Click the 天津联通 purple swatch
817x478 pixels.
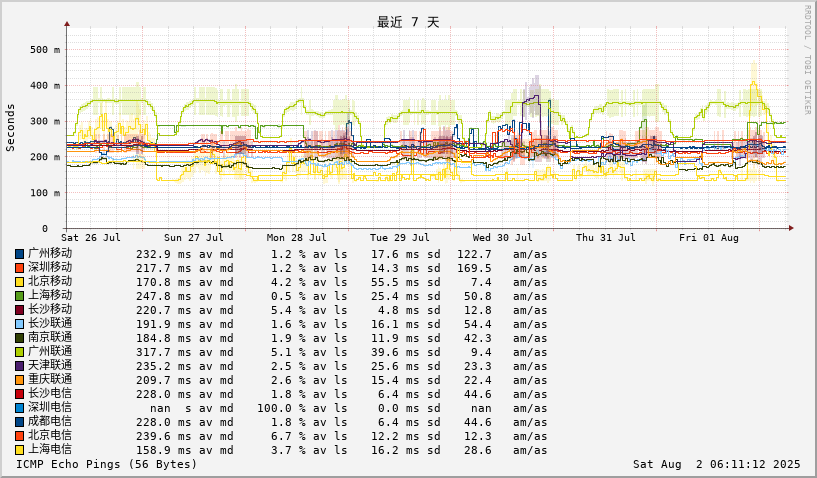click(x=19, y=367)
